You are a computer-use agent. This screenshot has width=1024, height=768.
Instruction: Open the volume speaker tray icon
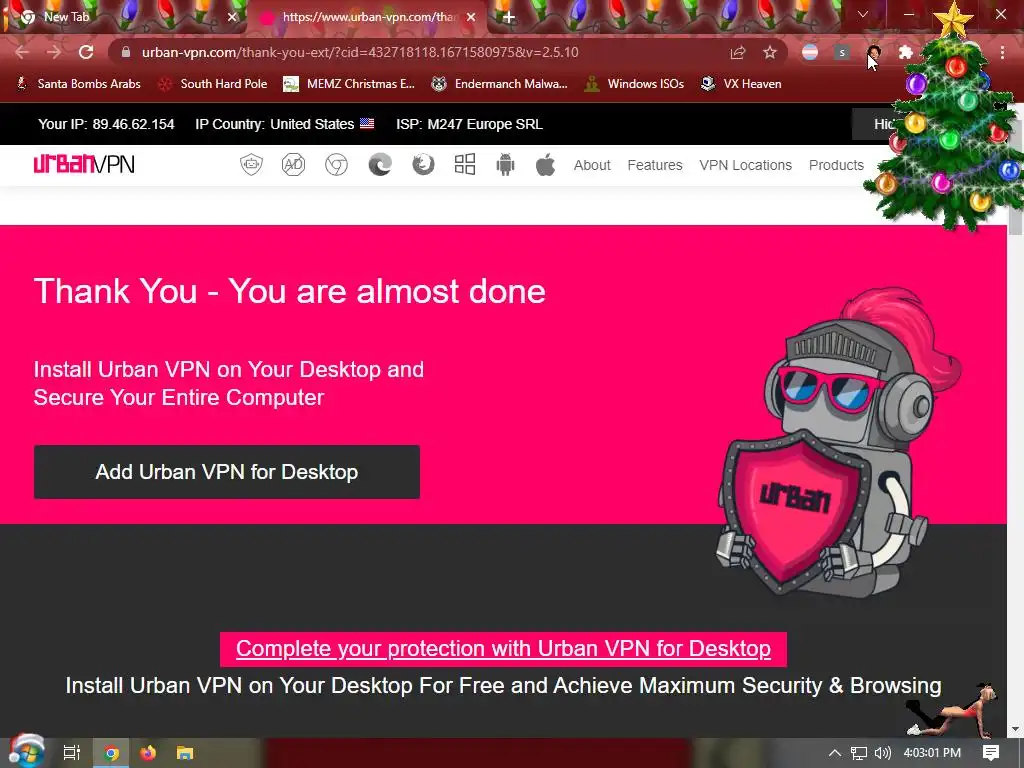(882, 753)
